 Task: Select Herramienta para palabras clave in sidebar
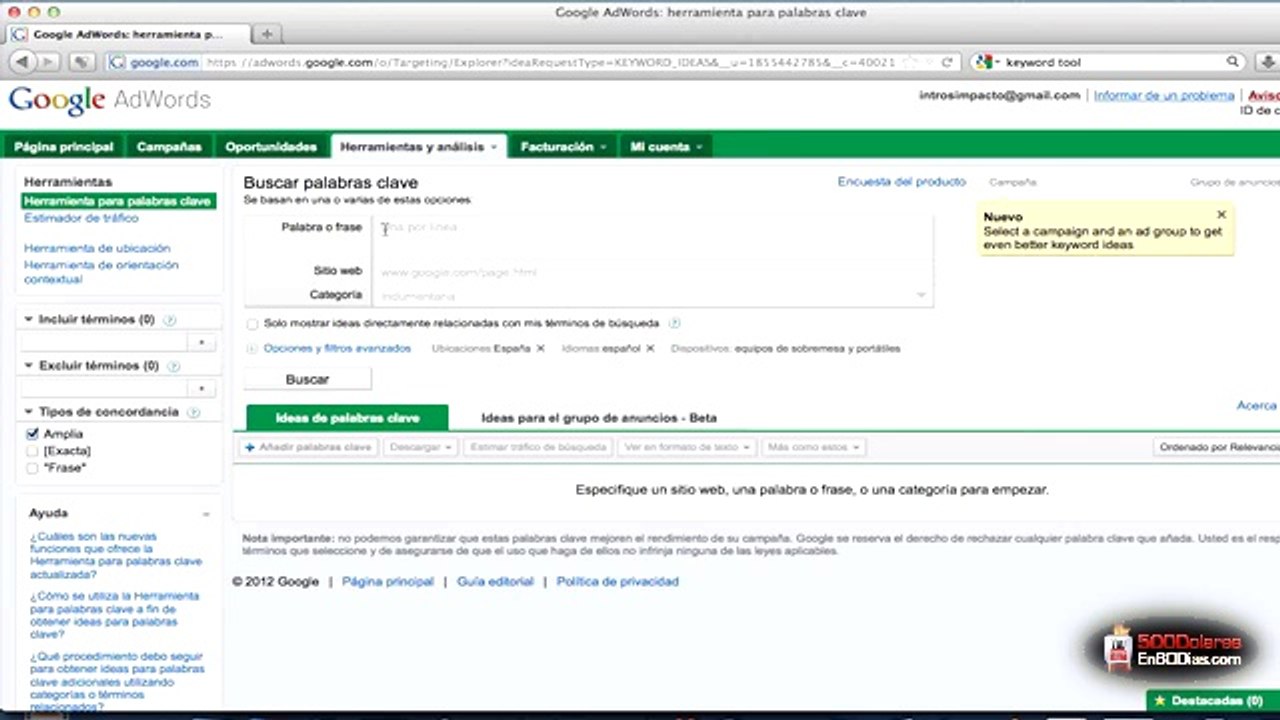pyautogui.click(x=118, y=201)
